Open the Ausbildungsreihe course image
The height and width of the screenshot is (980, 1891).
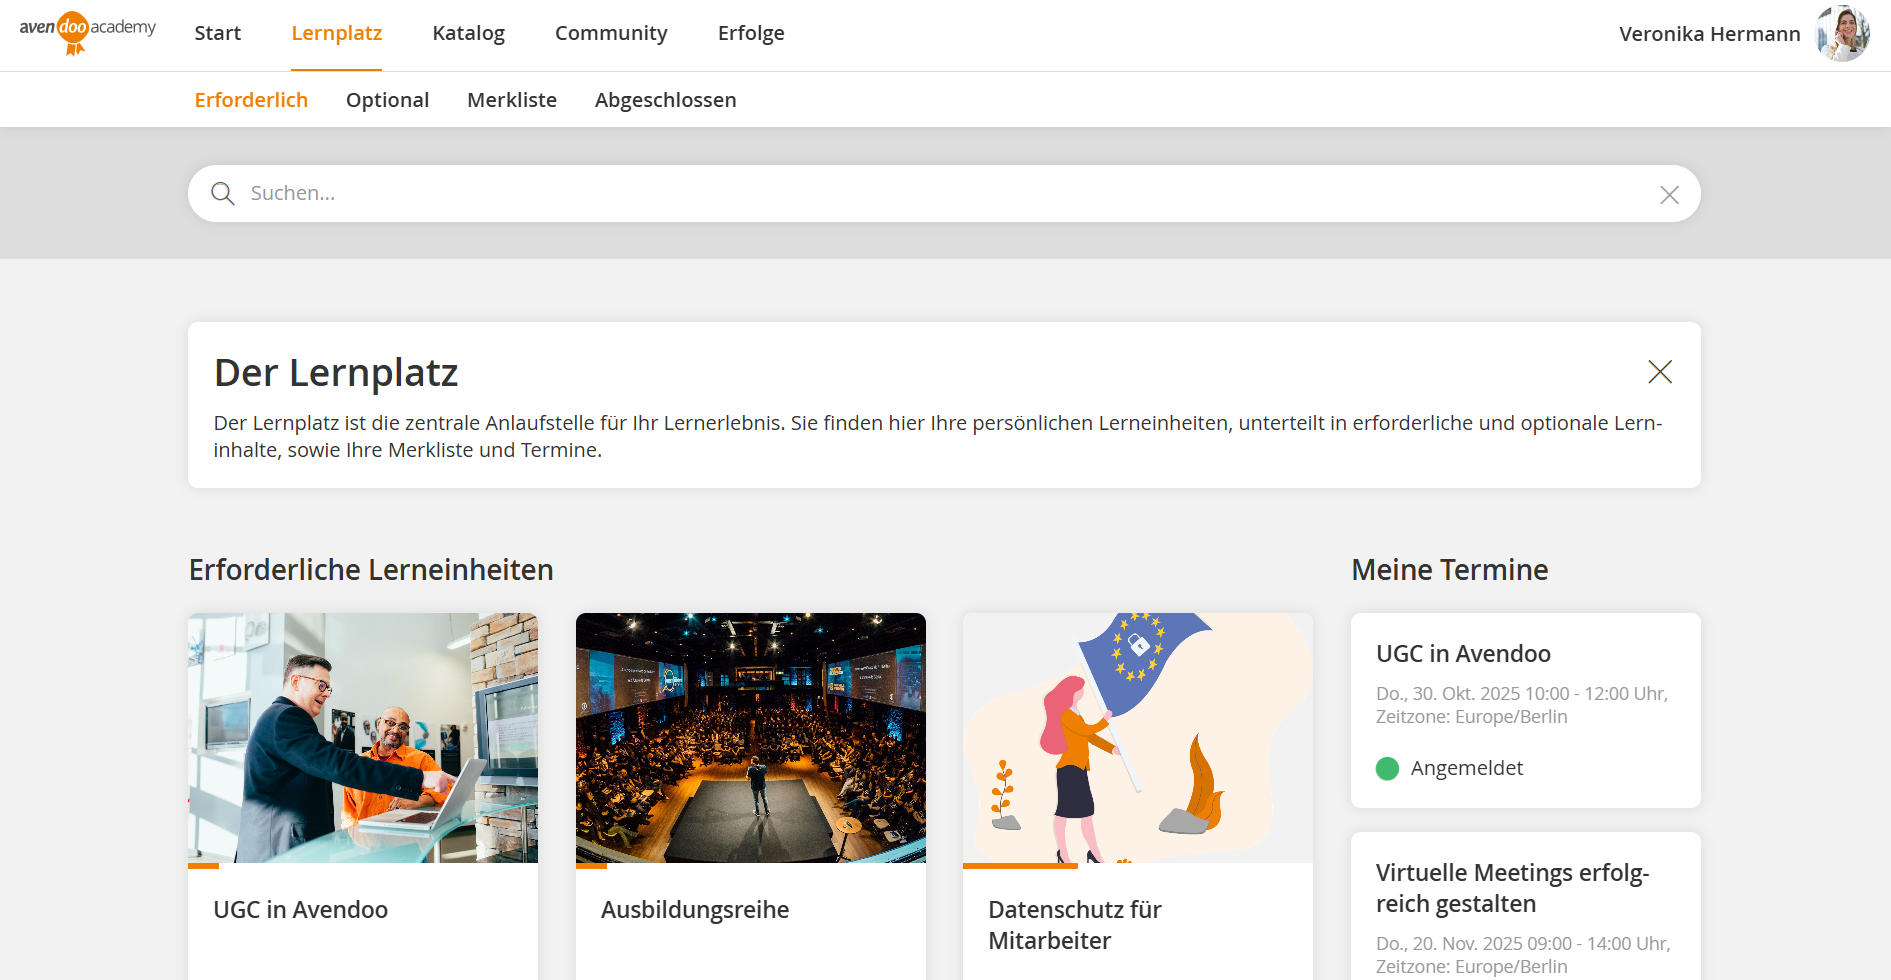750,738
